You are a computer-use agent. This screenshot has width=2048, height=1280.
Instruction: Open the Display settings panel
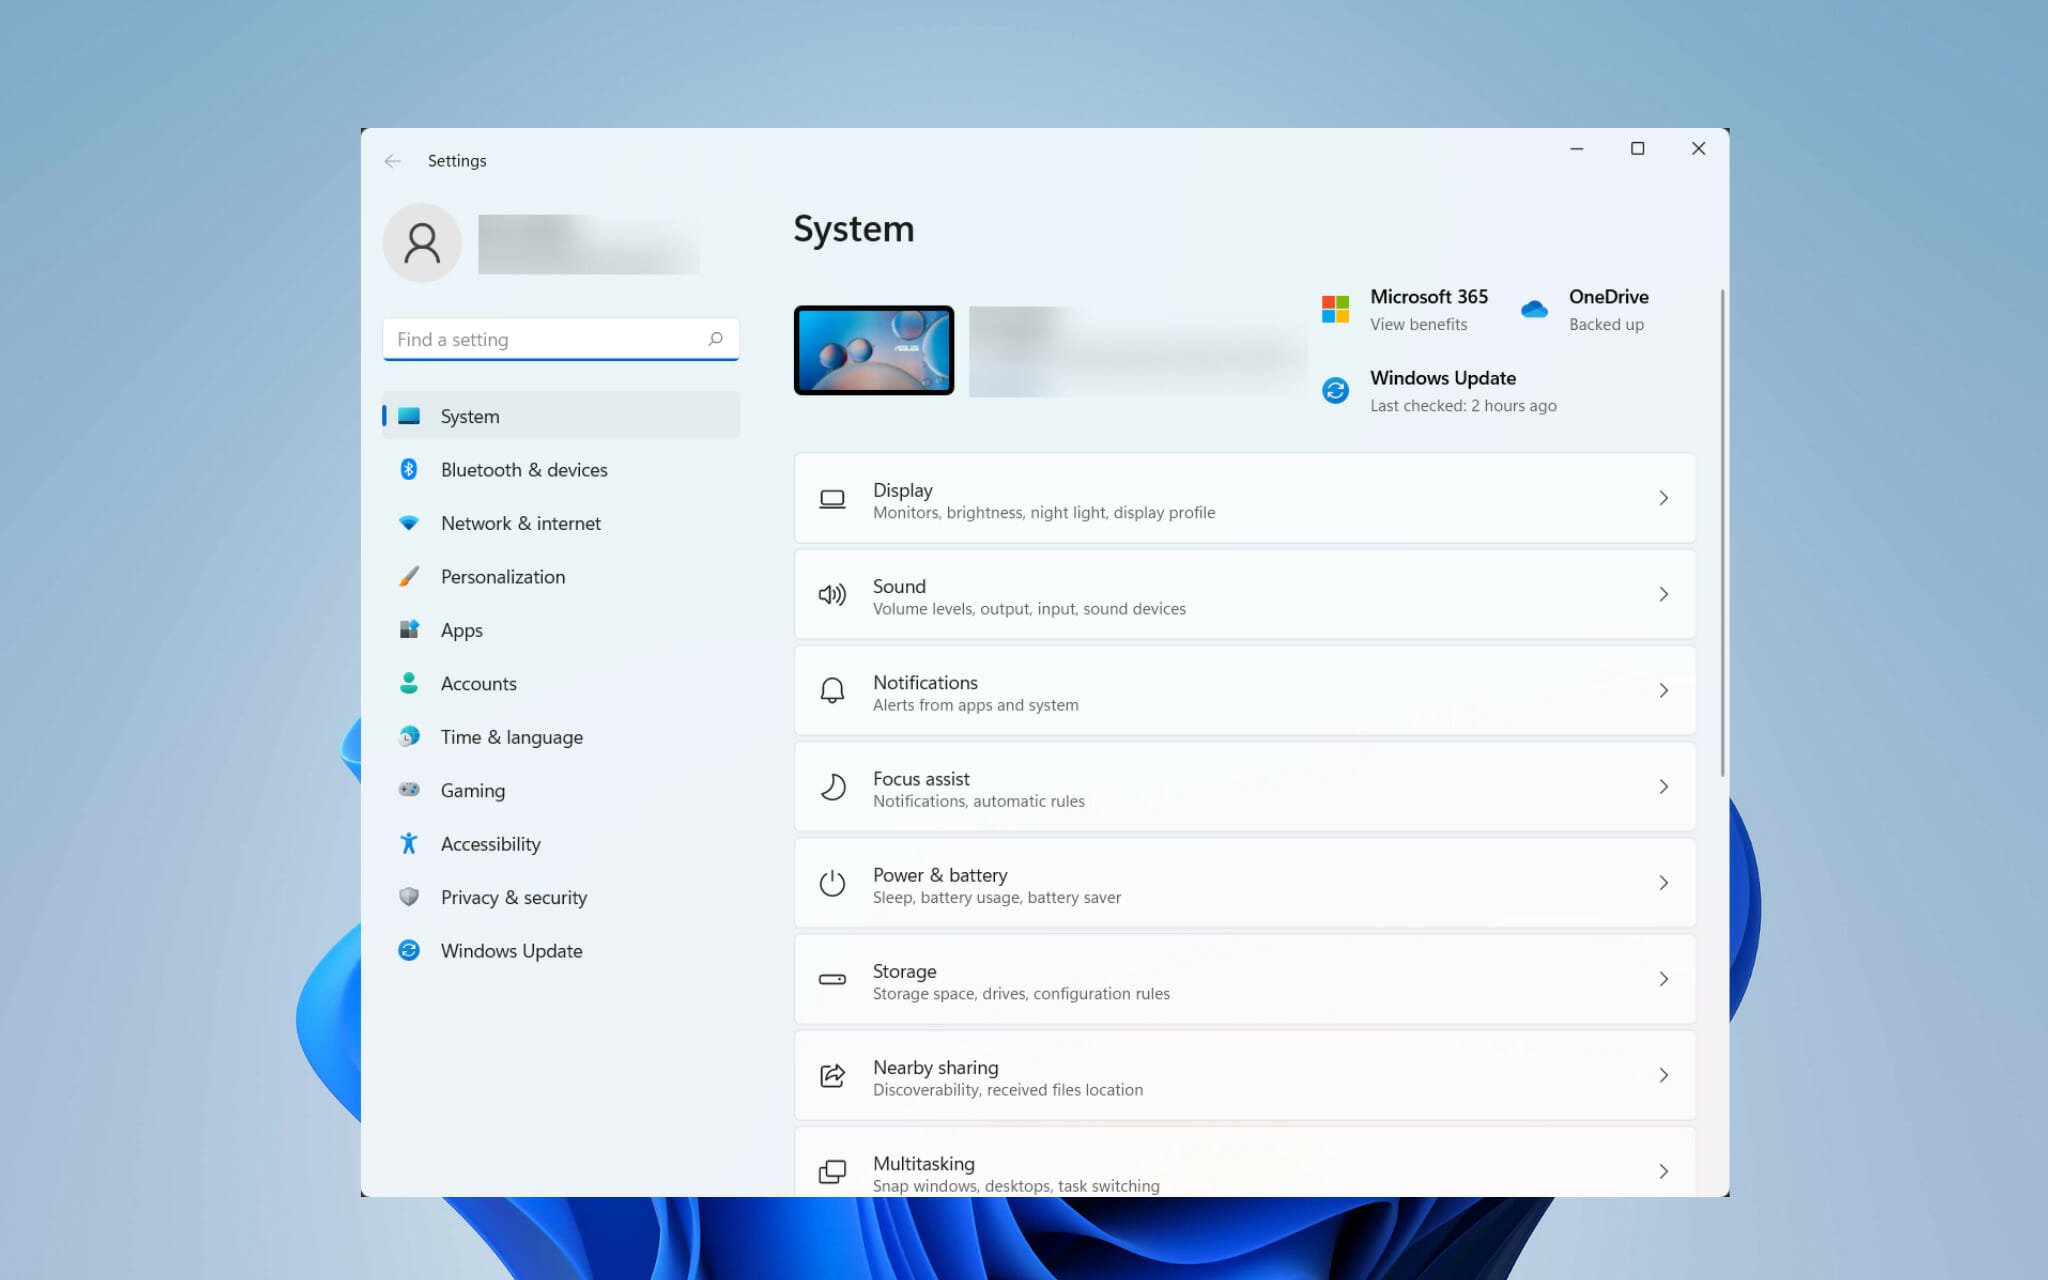(x=1244, y=498)
